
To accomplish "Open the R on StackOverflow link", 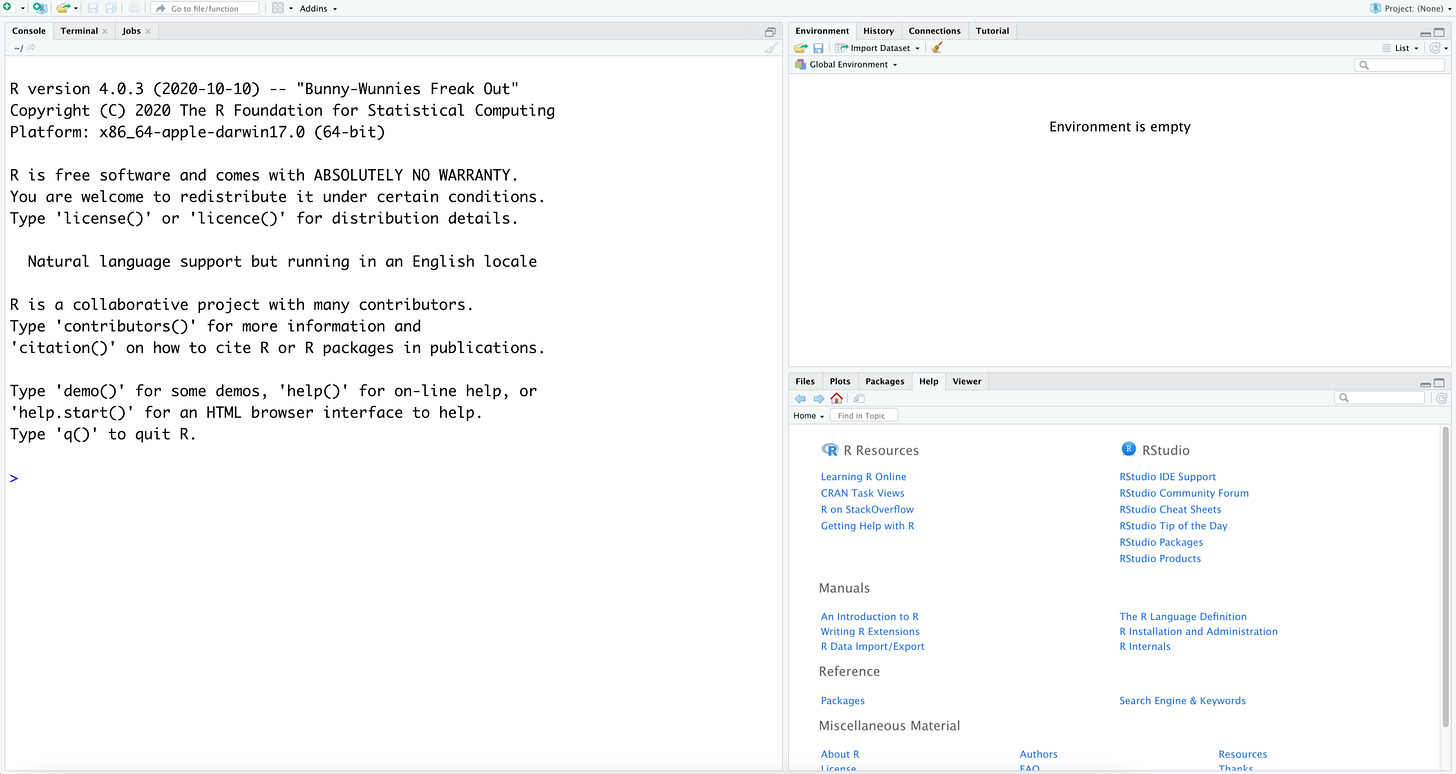I will [x=867, y=509].
